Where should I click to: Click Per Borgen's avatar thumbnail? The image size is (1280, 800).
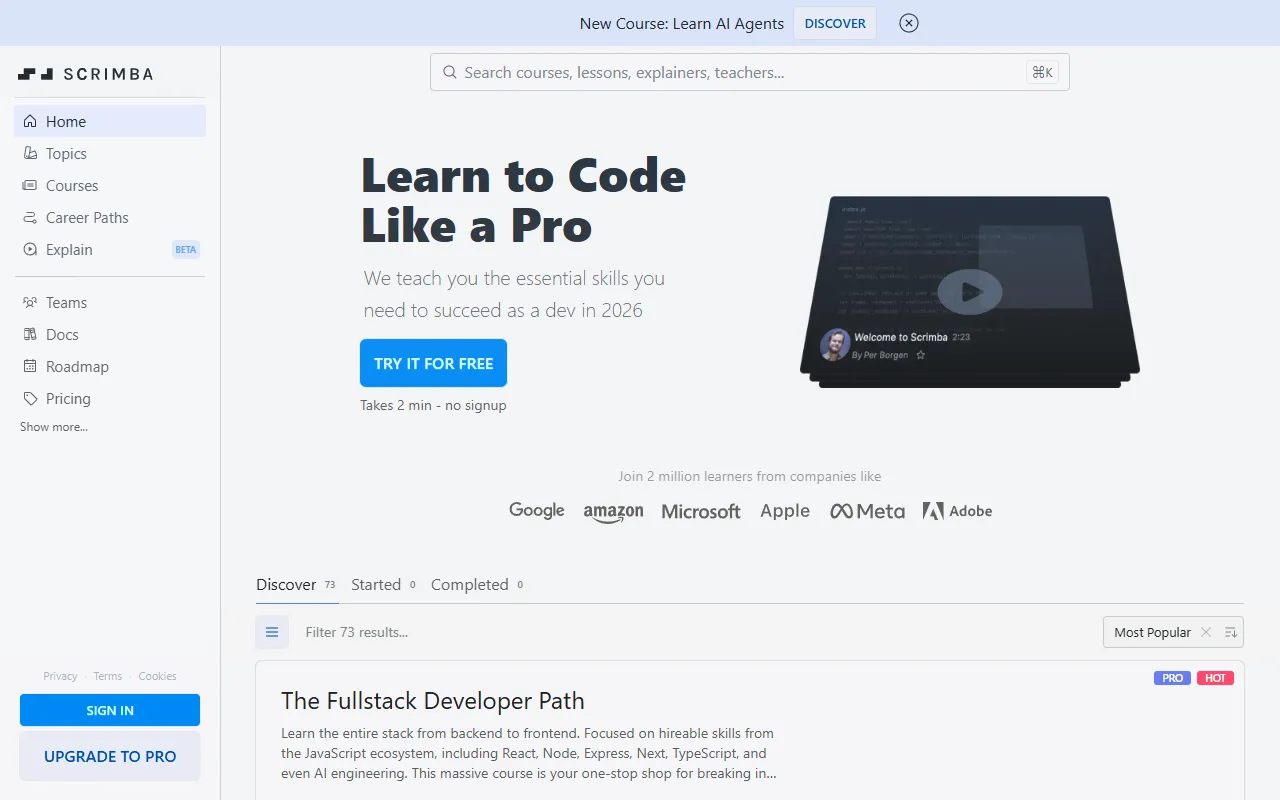pyautogui.click(x=835, y=345)
